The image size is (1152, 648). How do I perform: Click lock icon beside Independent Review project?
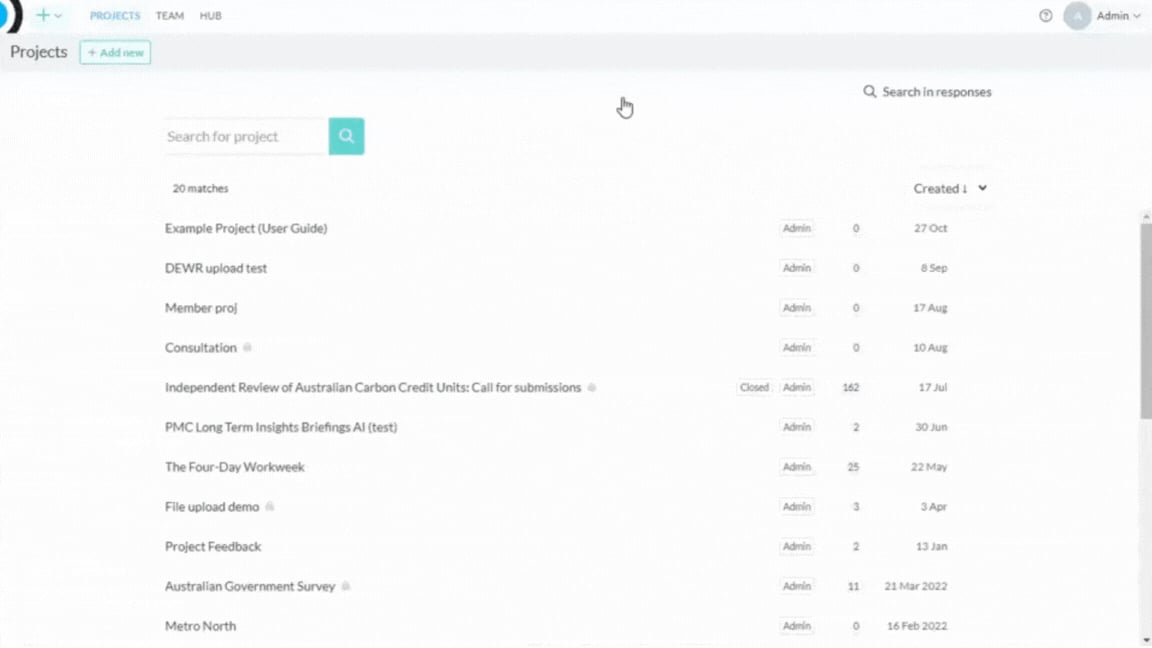[591, 387]
